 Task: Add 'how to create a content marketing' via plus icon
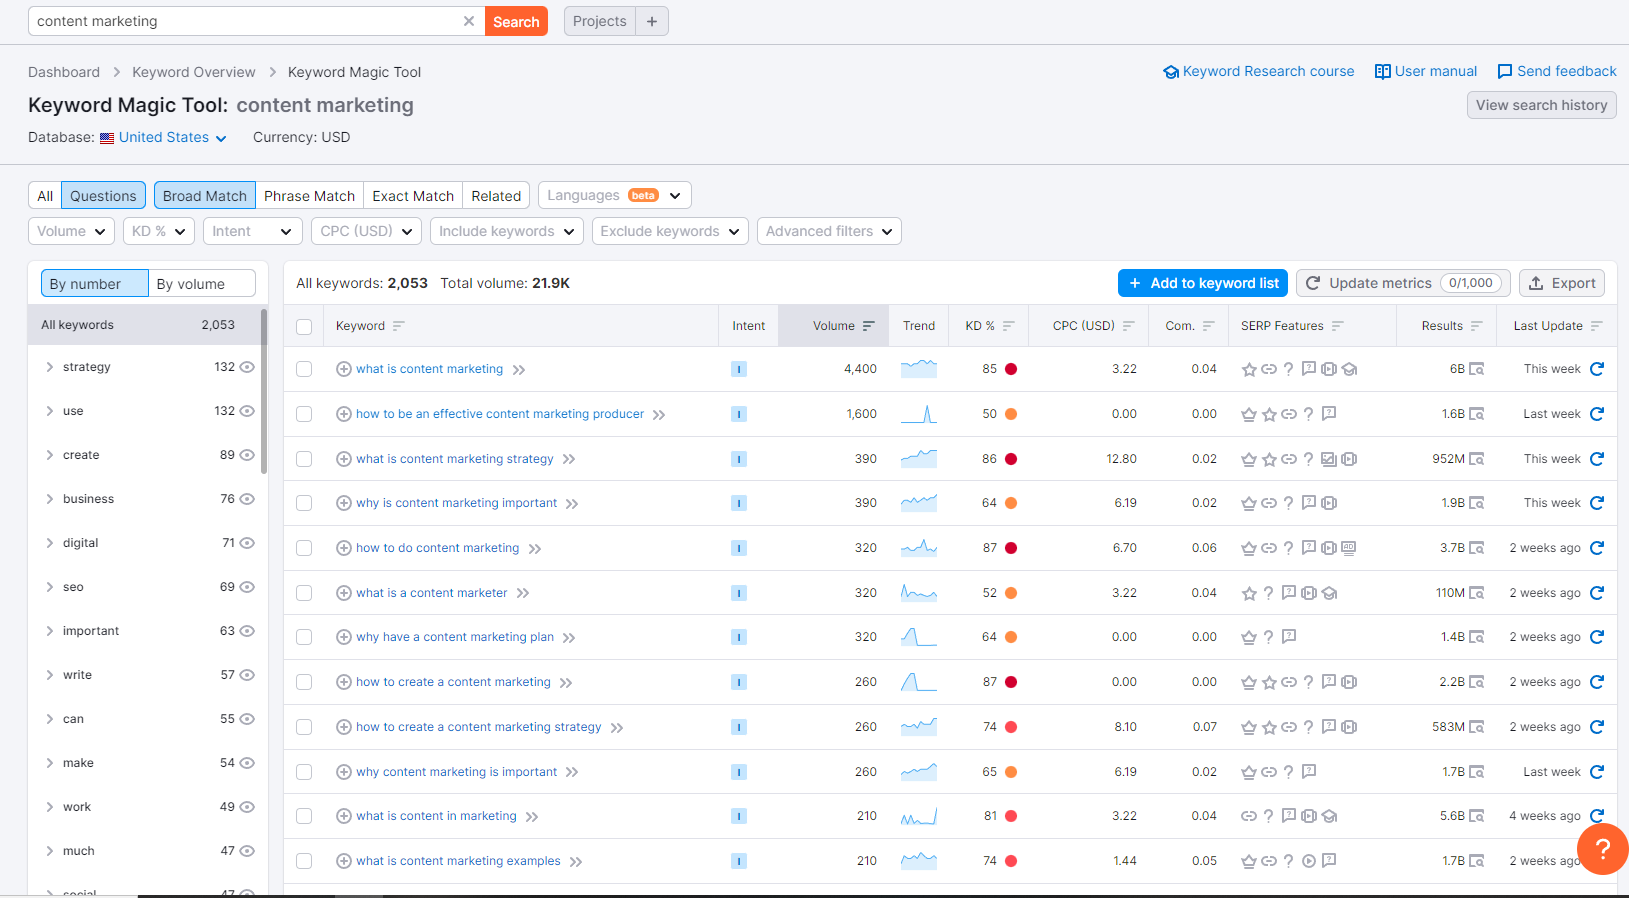coord(344,682)
